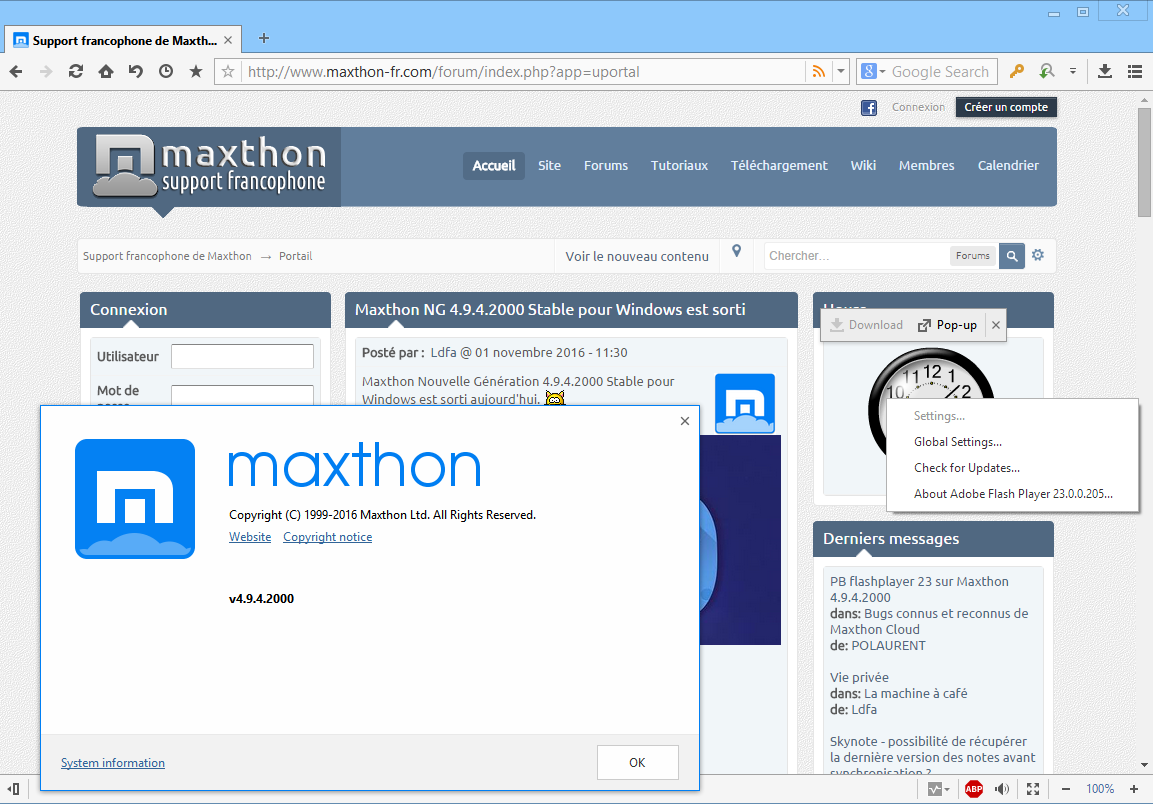The height and width of the screenshot is (804, 1153).
Task: Reopen last closed tab with undo arrow
Action: point(136,71)
